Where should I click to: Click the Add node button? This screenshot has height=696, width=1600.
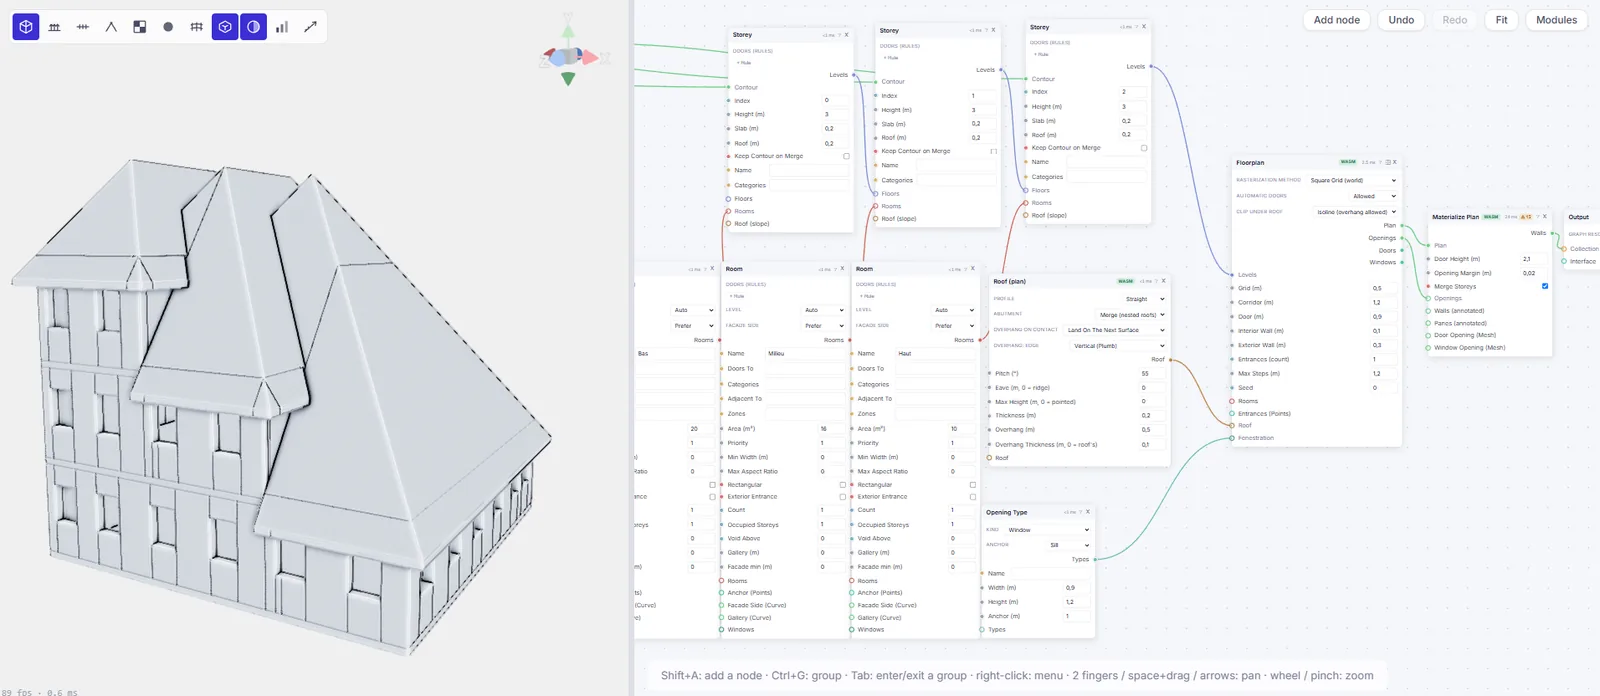[x=1336, y=20]
